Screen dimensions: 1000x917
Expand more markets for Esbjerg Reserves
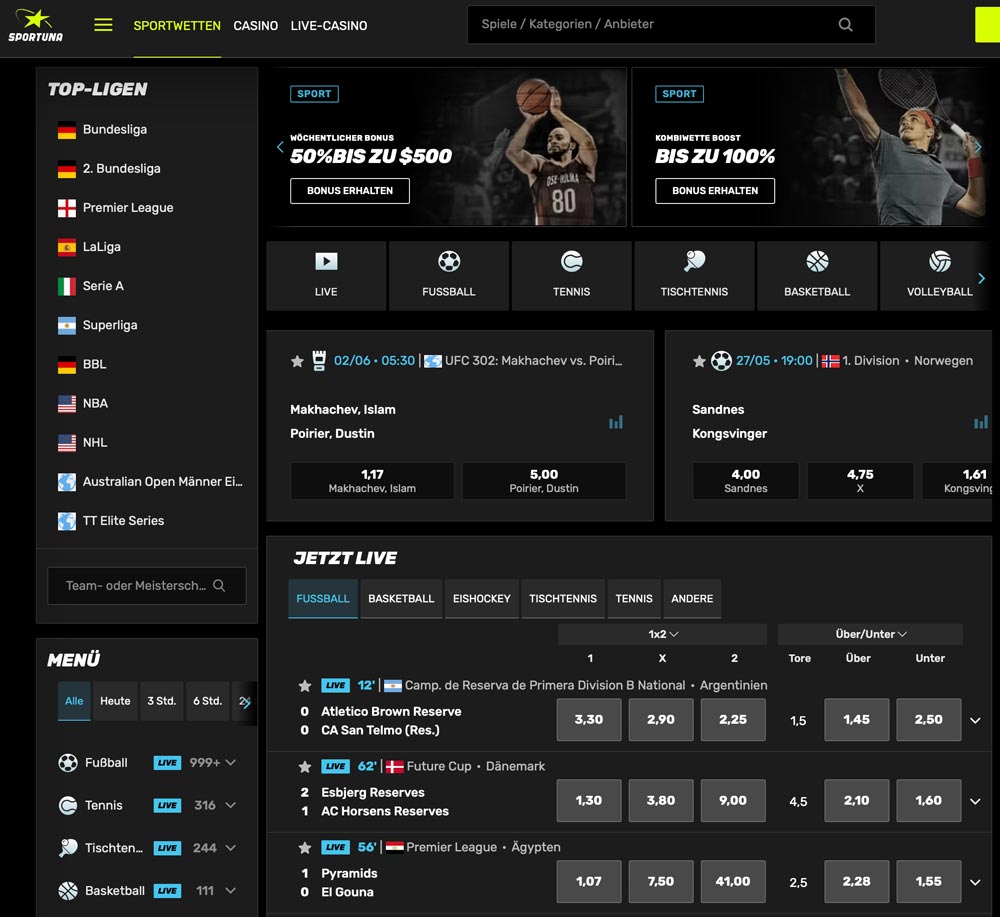975,801
